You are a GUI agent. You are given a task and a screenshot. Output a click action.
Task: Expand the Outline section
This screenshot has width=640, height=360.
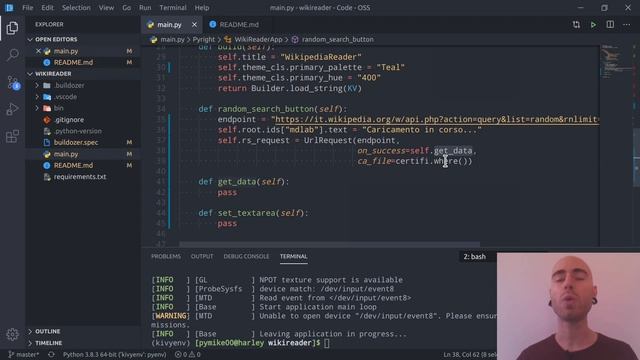47,331
